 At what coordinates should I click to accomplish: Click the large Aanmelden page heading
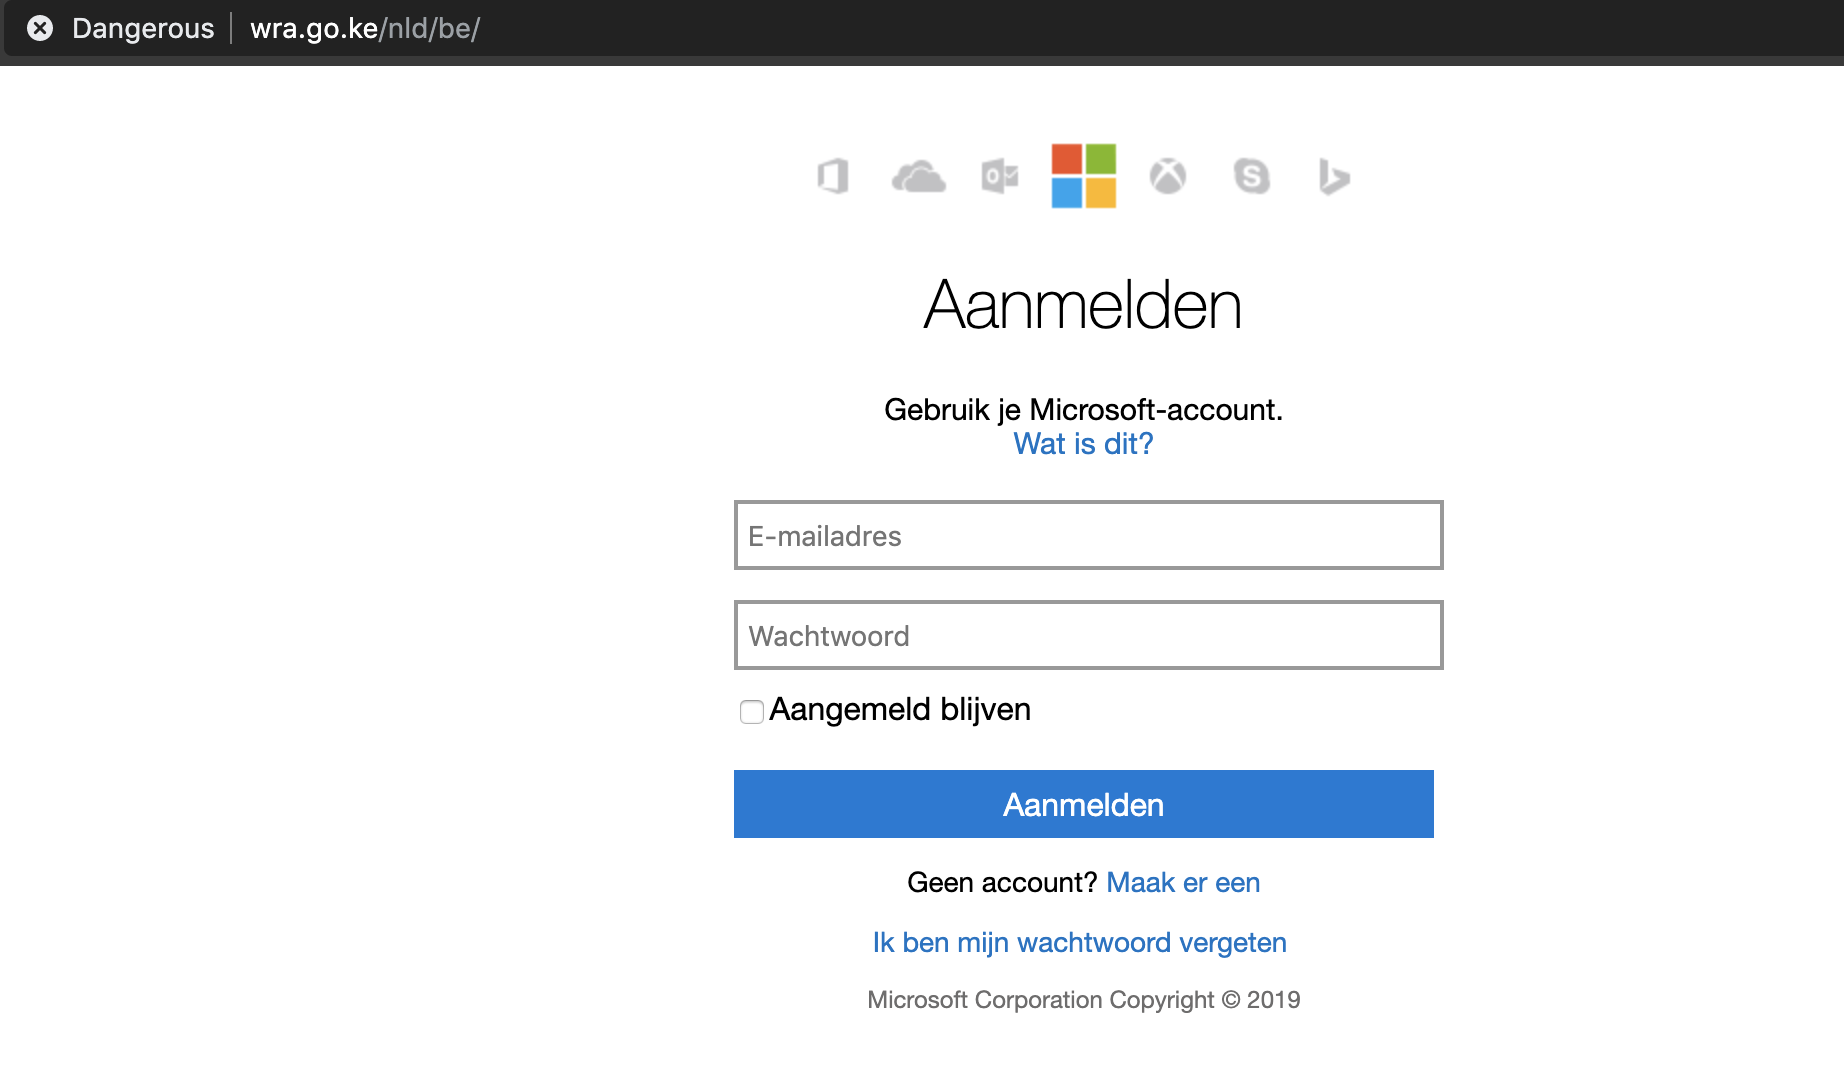tap(1083, 305)
